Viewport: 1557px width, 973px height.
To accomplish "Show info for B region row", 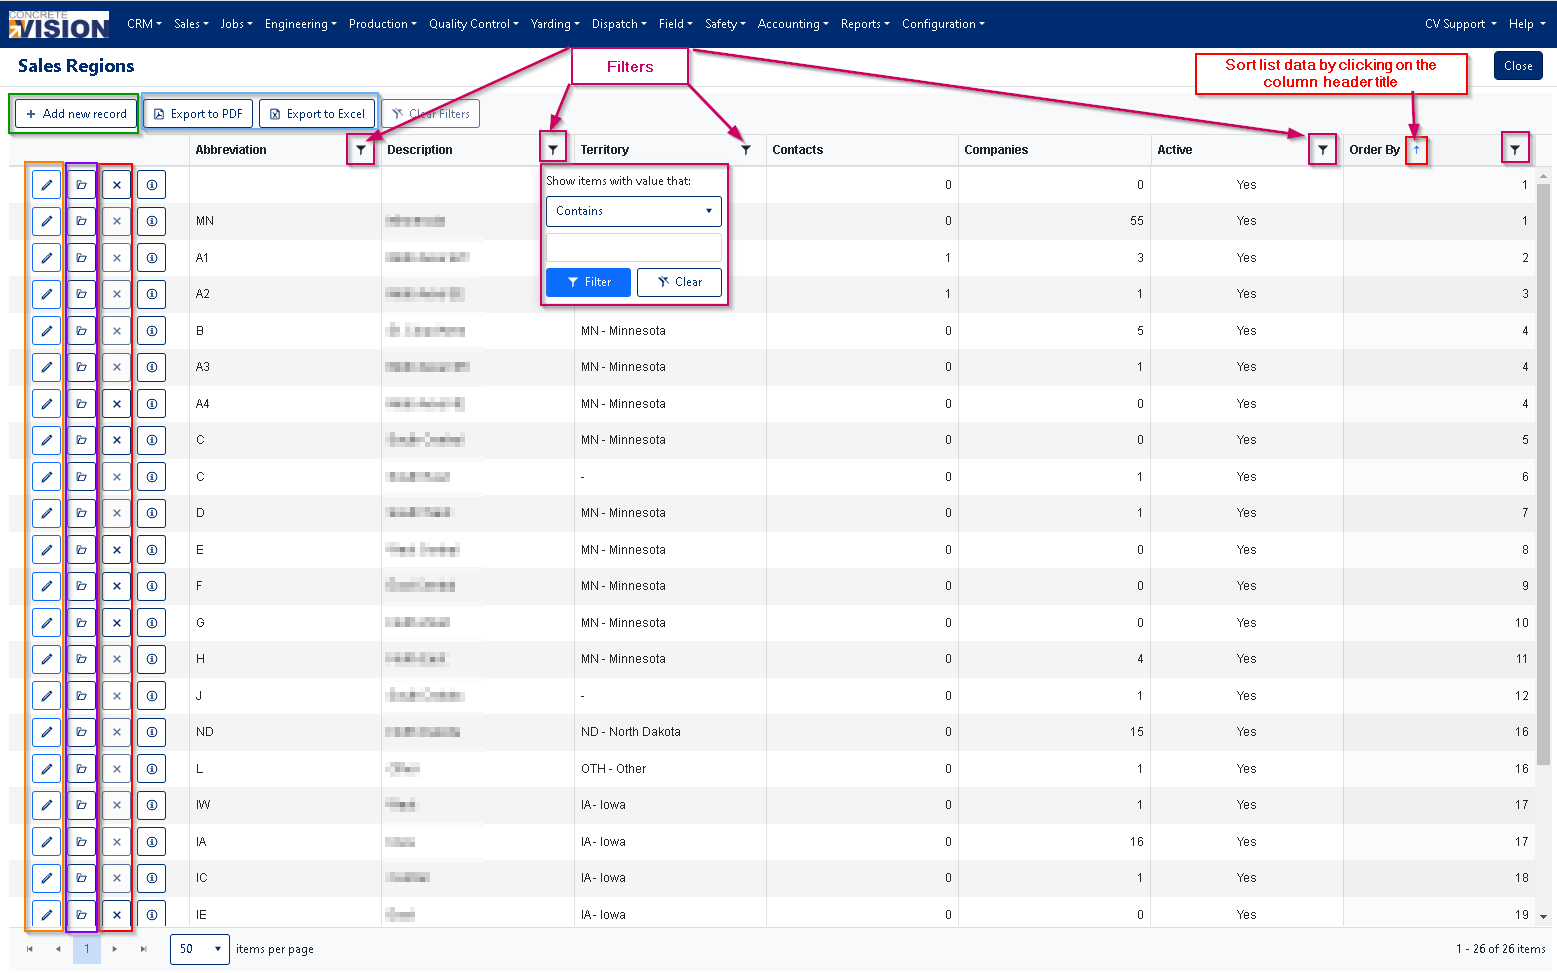I will 151,331.
